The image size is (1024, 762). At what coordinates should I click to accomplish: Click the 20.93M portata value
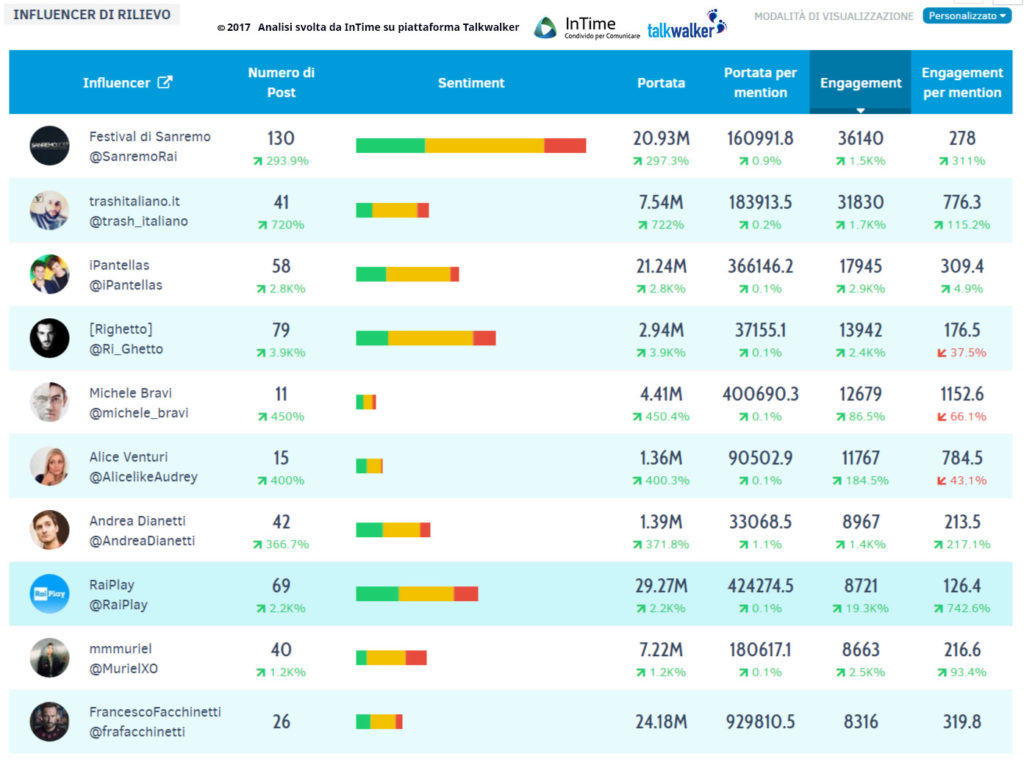point(661,138)
